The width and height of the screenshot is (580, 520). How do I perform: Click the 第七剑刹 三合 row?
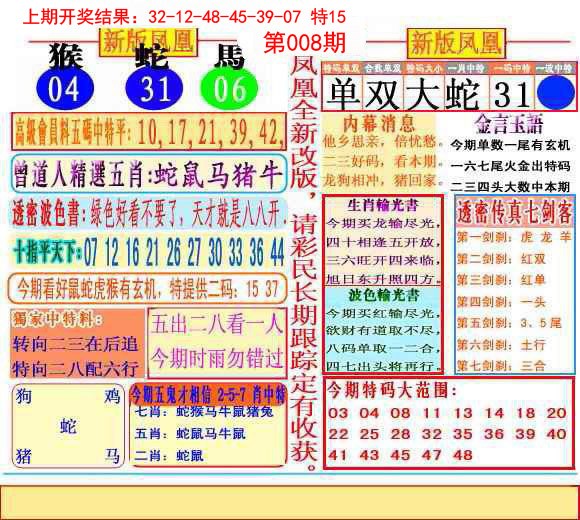[502, 366]
